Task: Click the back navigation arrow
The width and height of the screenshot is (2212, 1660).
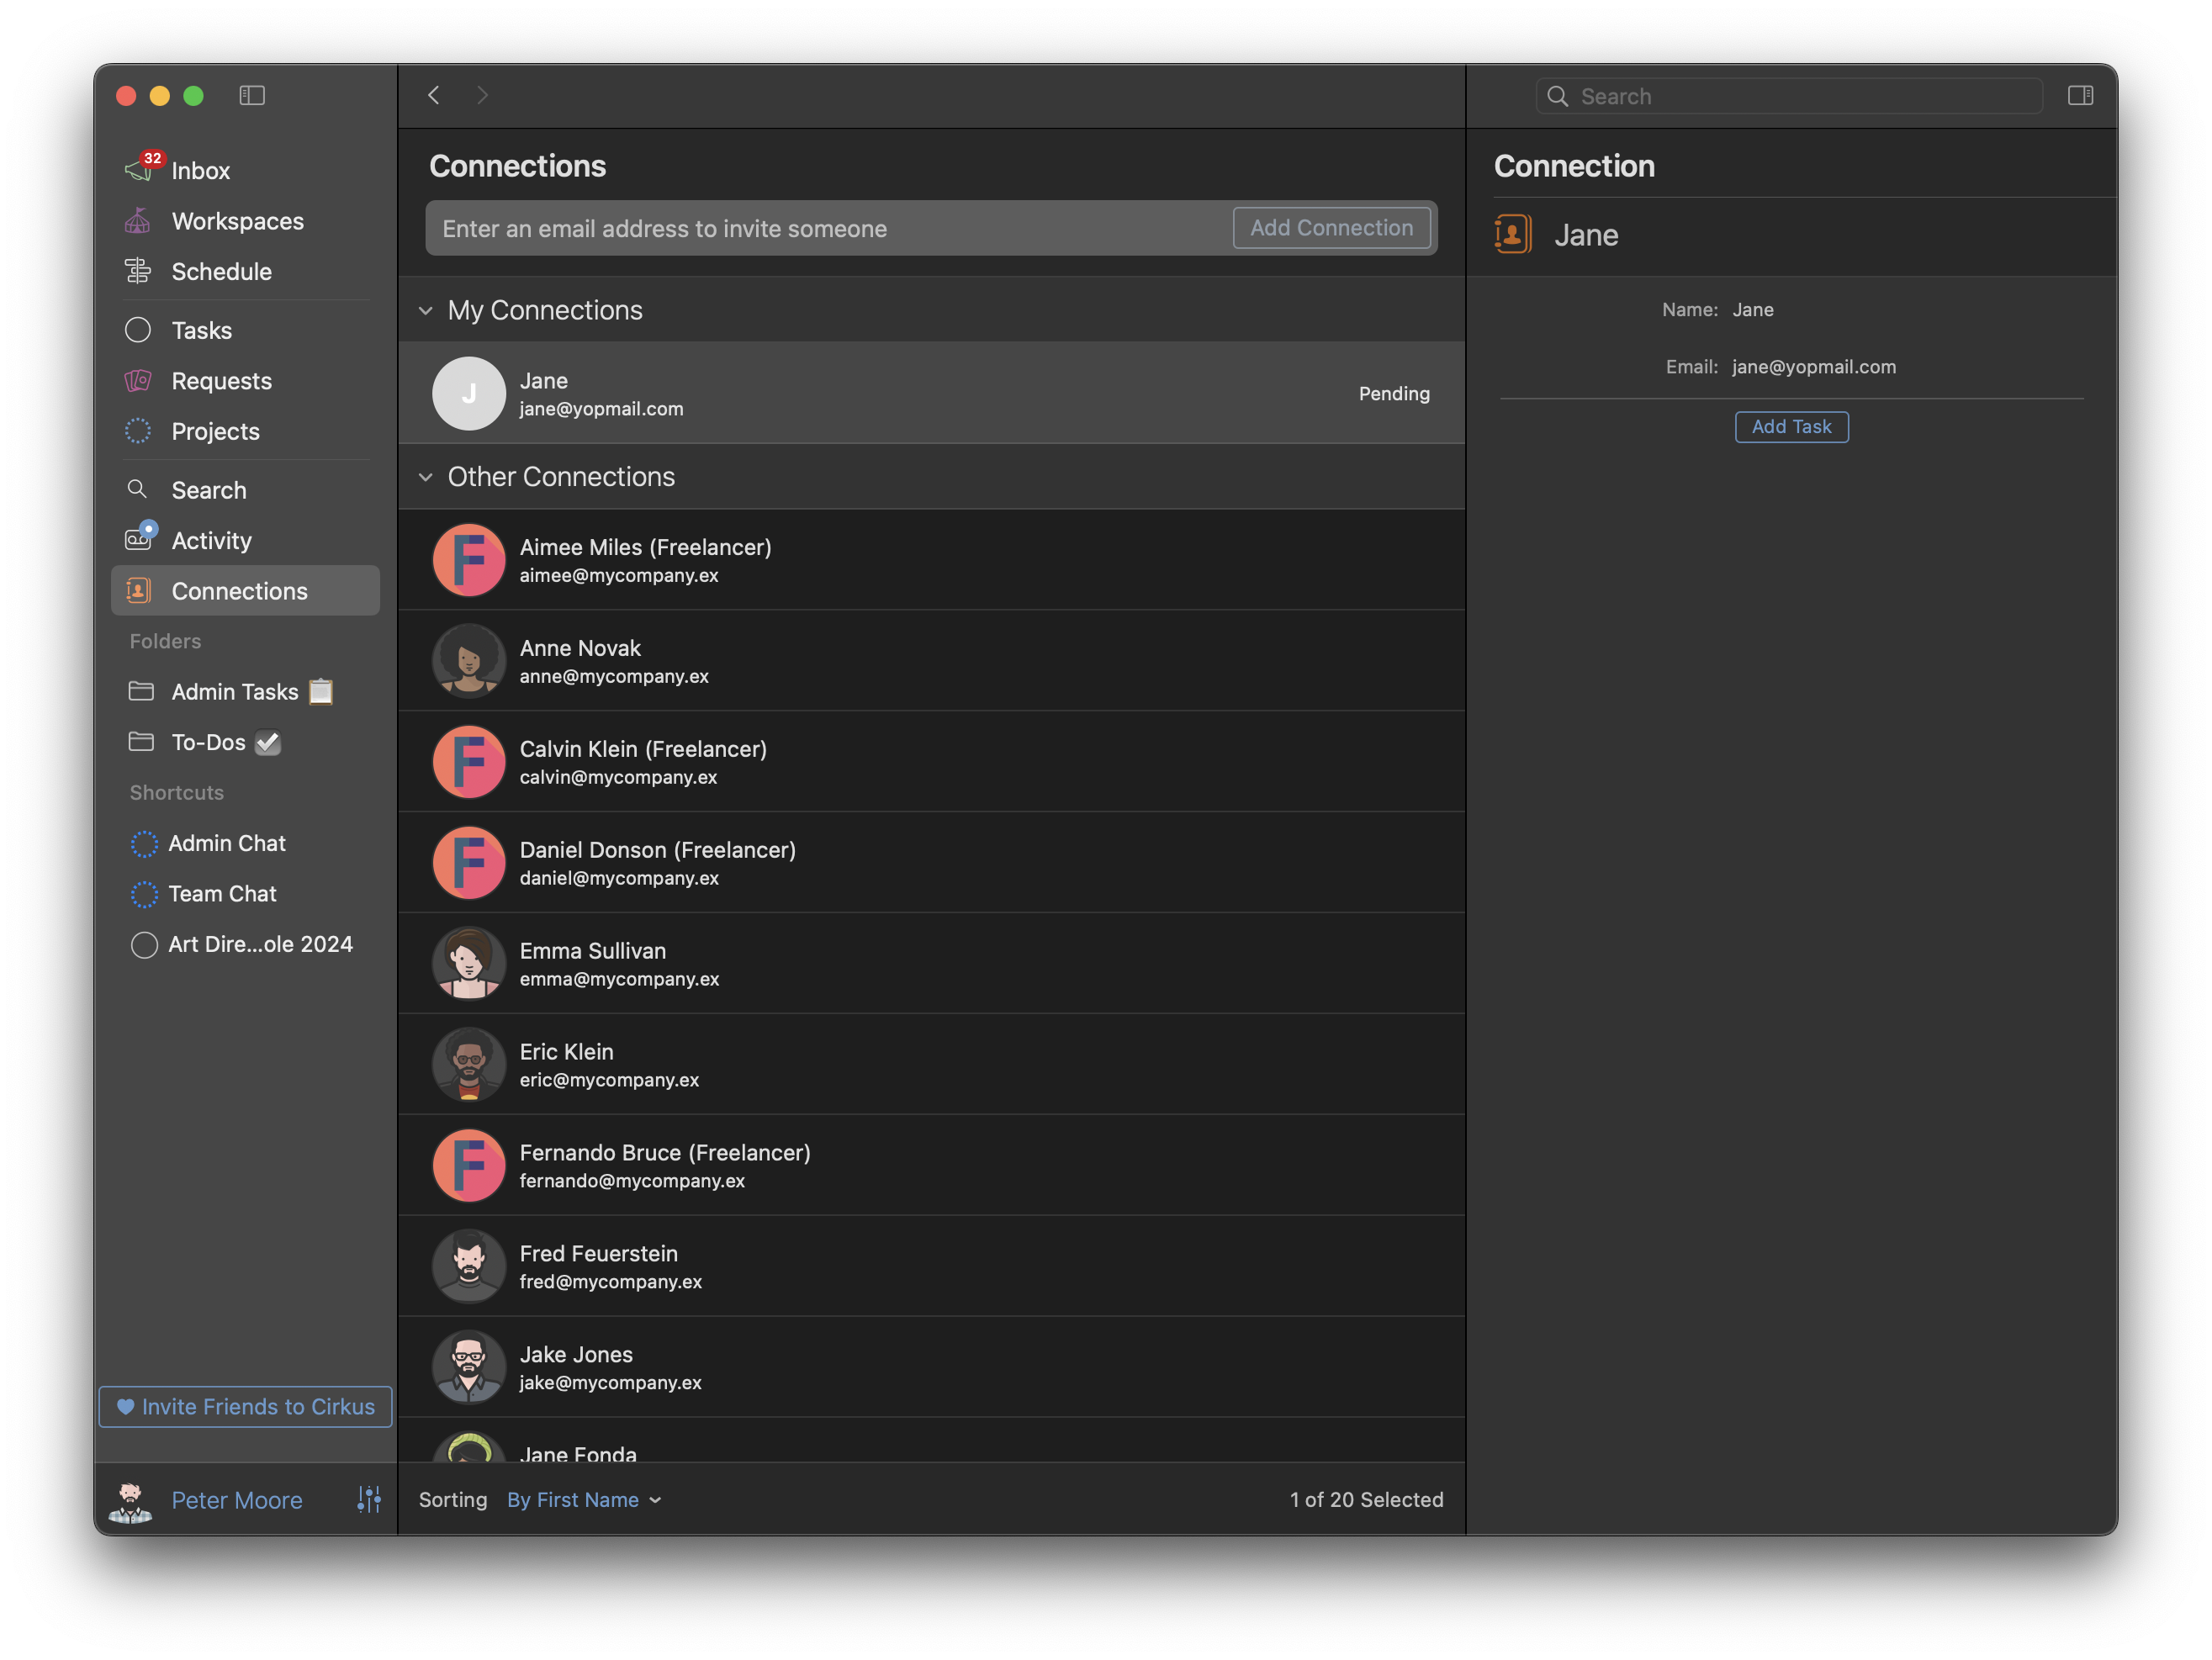Action: coord(434,95)
